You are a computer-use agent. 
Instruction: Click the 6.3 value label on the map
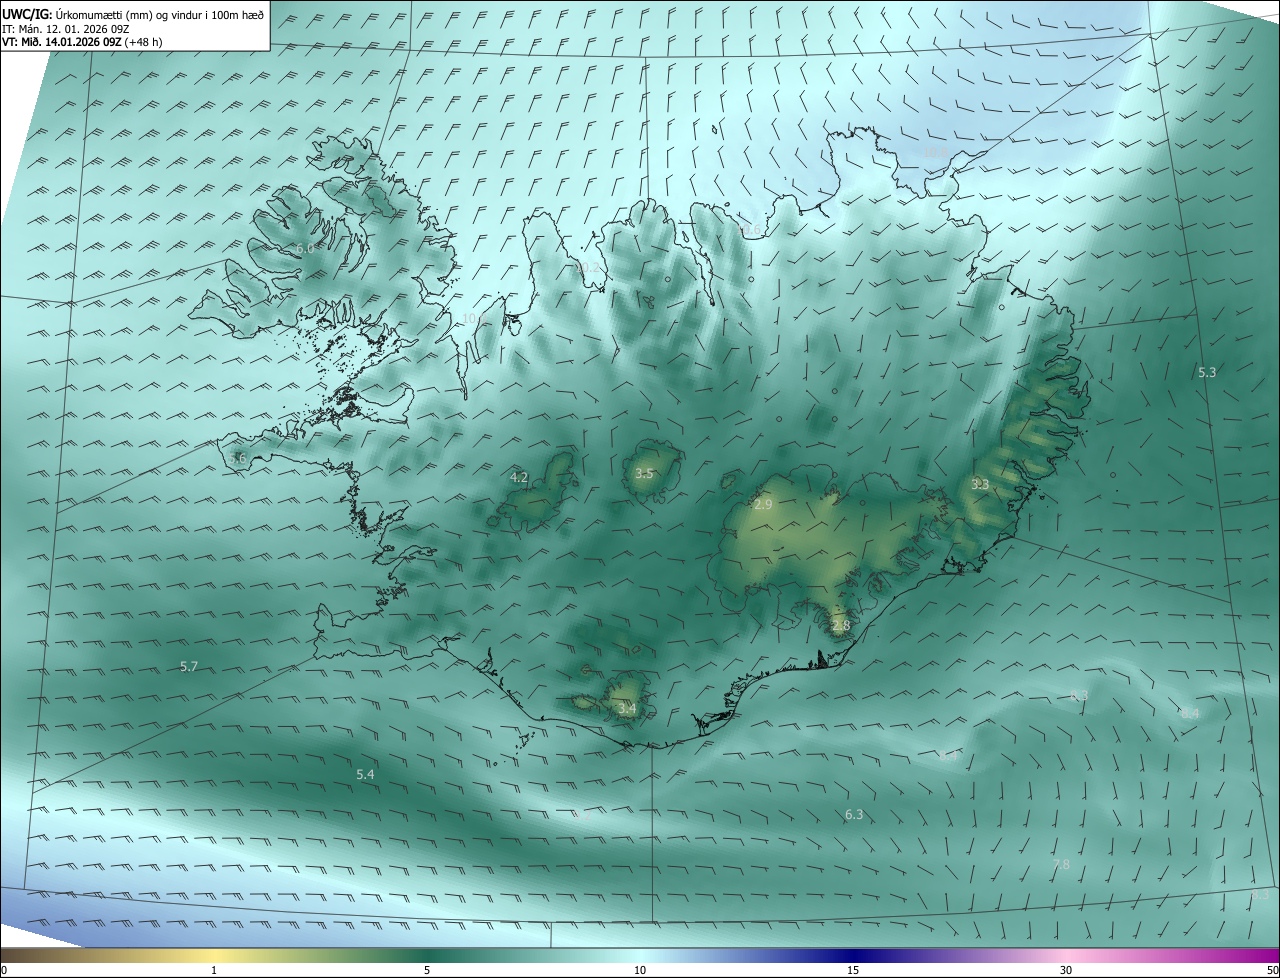click(x=854, y=815)
